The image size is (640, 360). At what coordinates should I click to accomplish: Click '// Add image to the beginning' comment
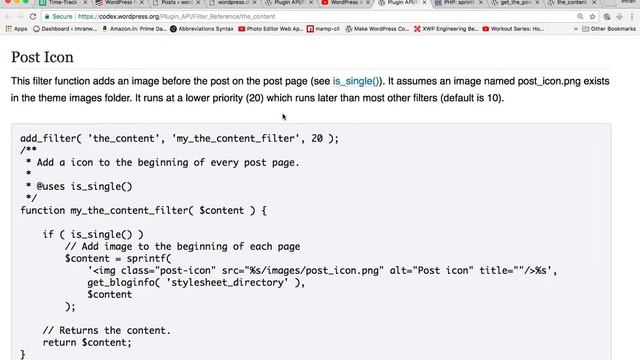coord(182,247)
